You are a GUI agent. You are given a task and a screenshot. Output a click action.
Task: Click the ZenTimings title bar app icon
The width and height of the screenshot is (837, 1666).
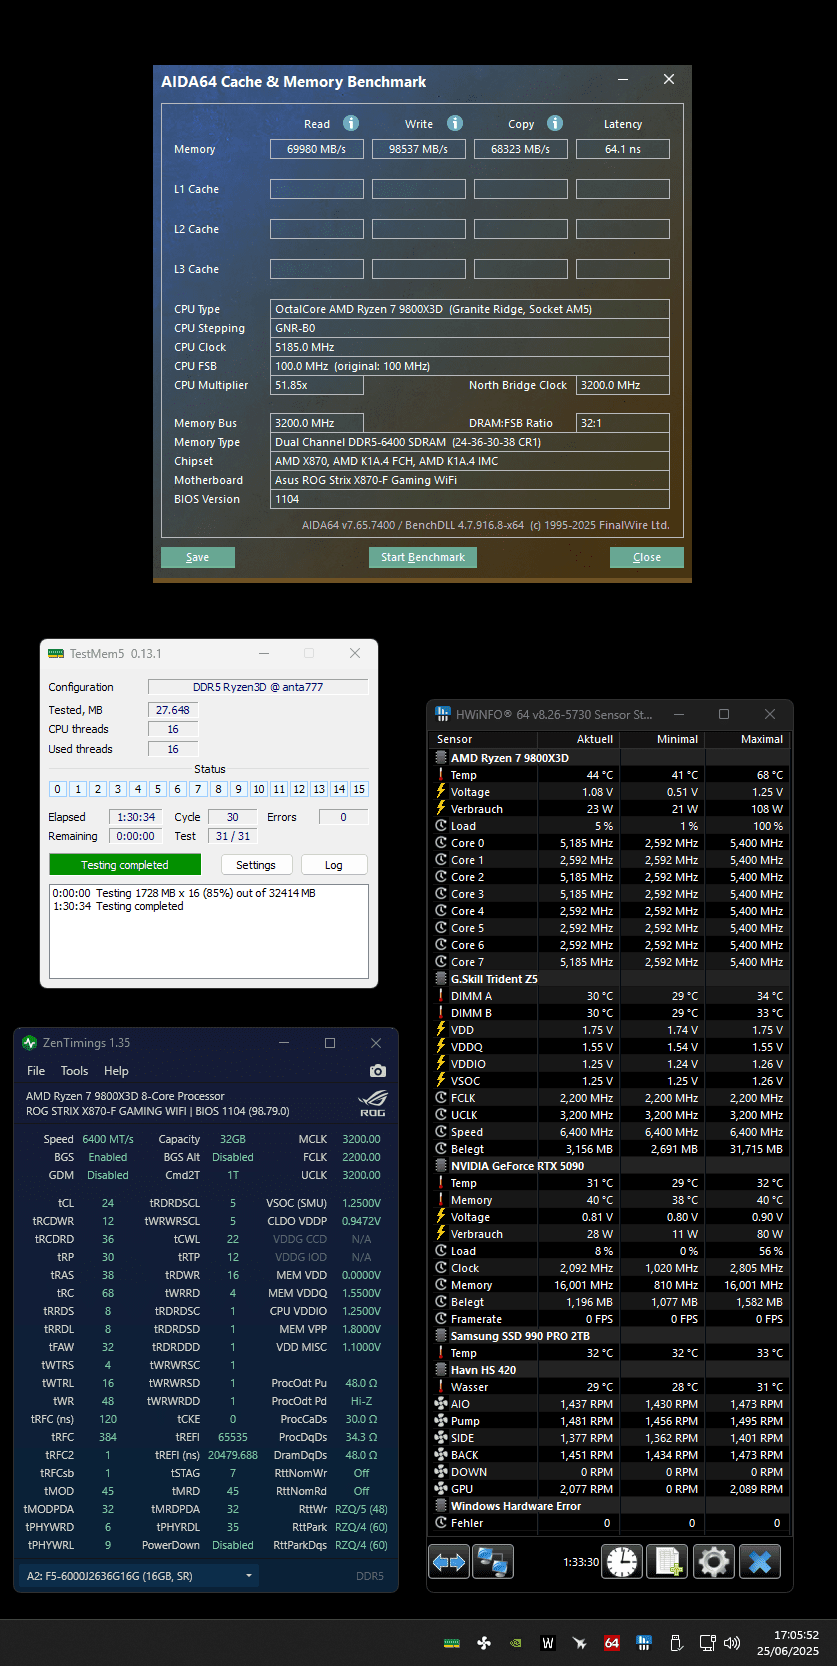[30, 1043]
